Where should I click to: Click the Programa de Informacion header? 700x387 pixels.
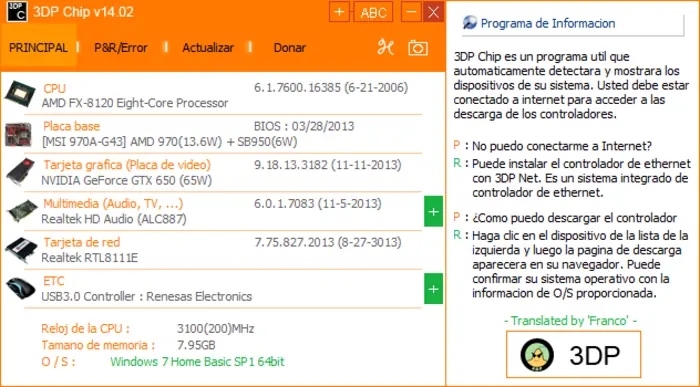pyautogui.click(x=547, y=23)
